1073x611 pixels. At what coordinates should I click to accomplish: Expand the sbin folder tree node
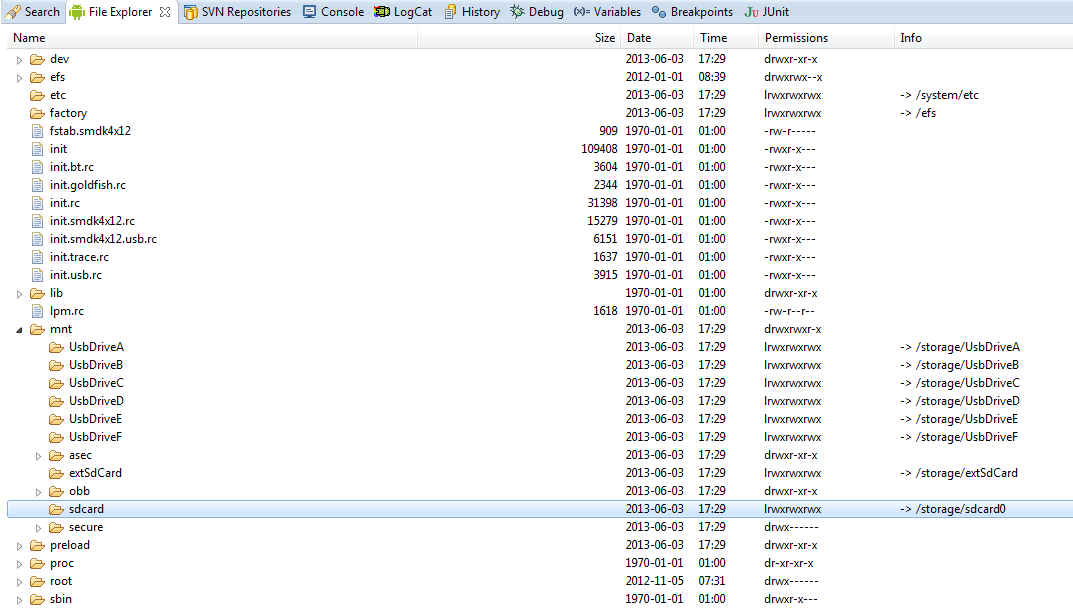[x=19, y=599]
